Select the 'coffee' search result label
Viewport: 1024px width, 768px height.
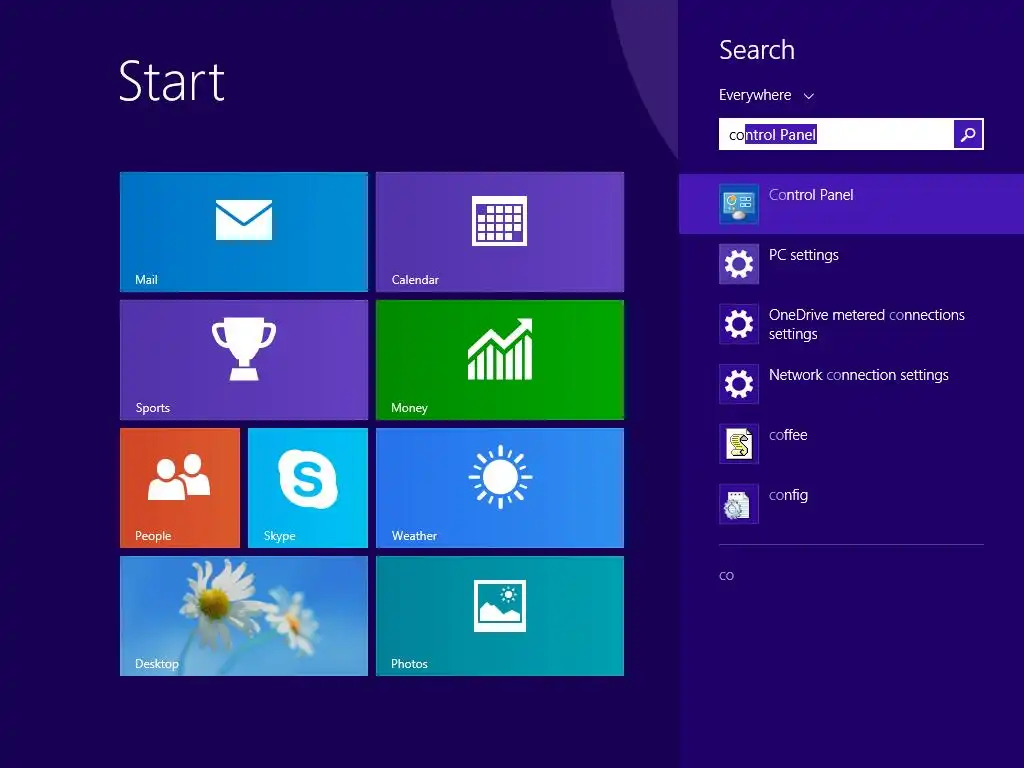788,435
